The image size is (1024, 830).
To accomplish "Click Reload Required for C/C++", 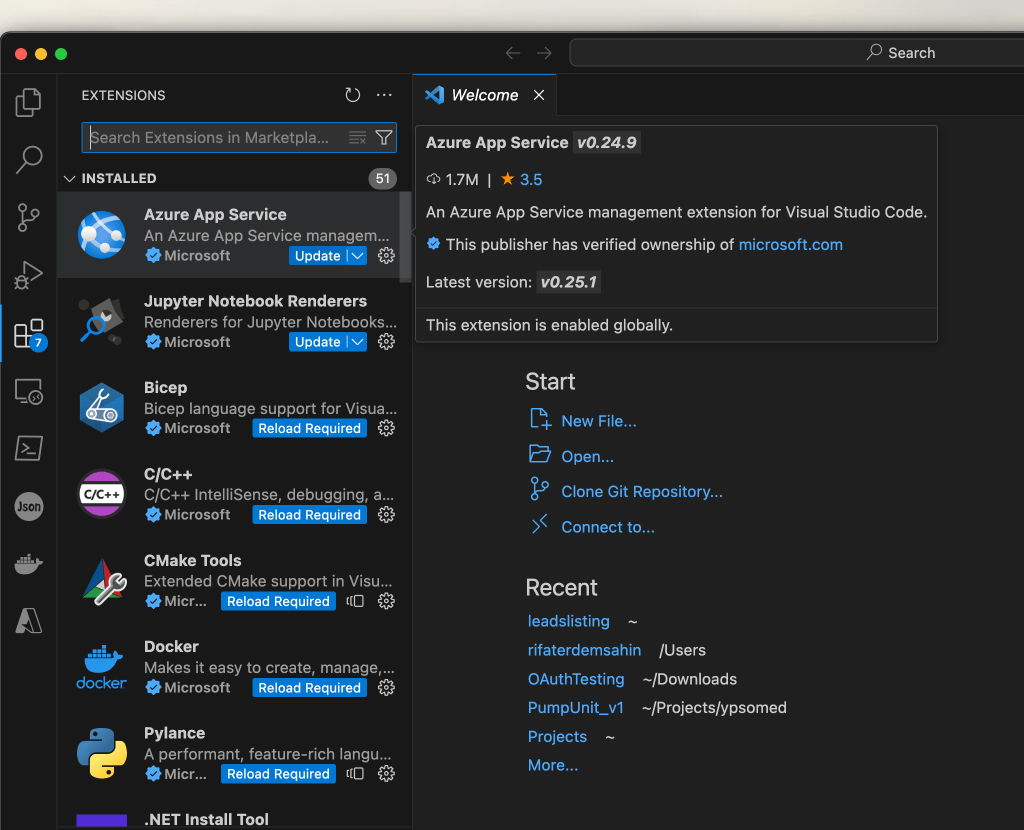I will pos(310,515).
